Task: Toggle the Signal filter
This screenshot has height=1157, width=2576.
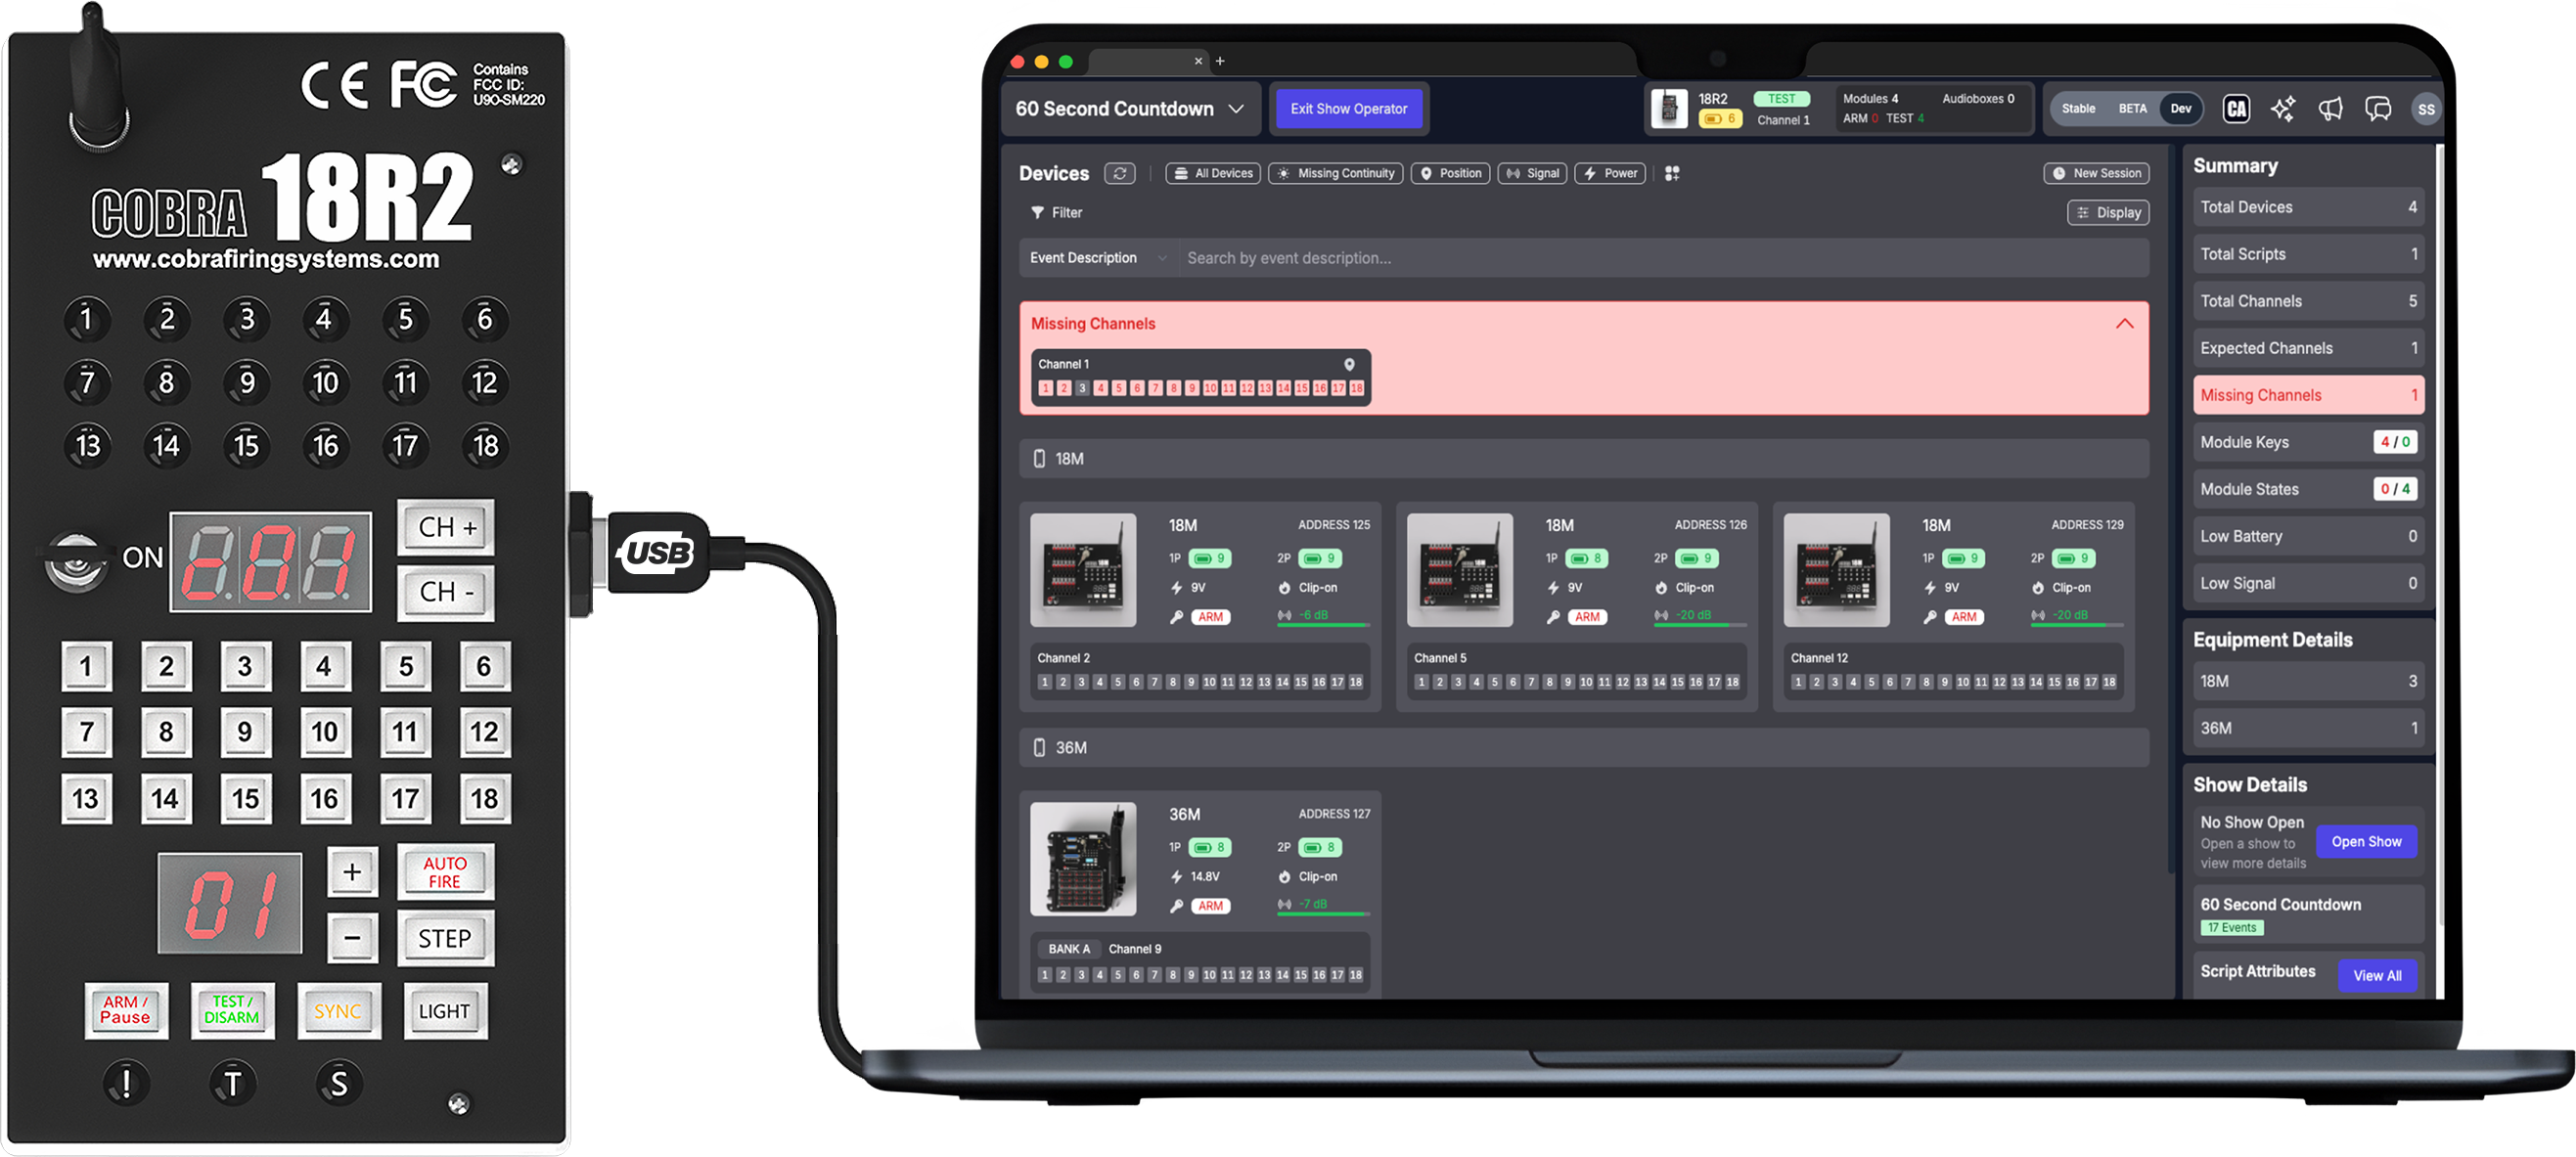Action: (x=1532, y=173)
